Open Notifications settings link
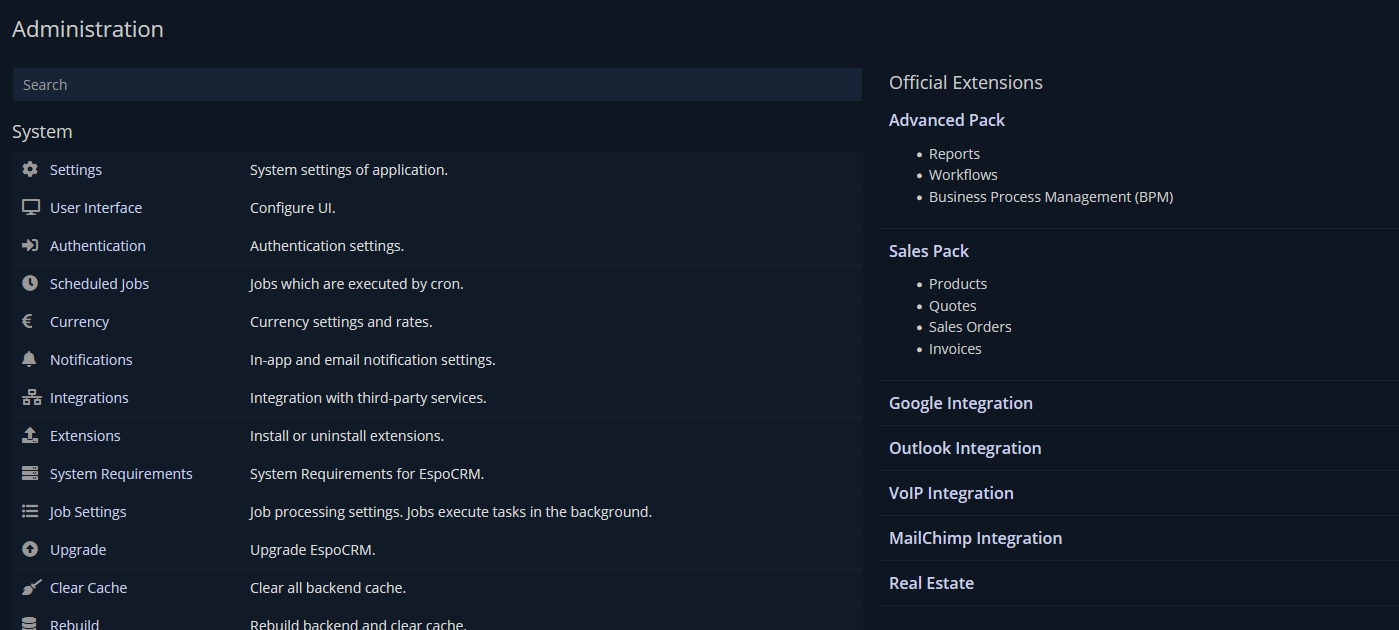 pos(91,360)
